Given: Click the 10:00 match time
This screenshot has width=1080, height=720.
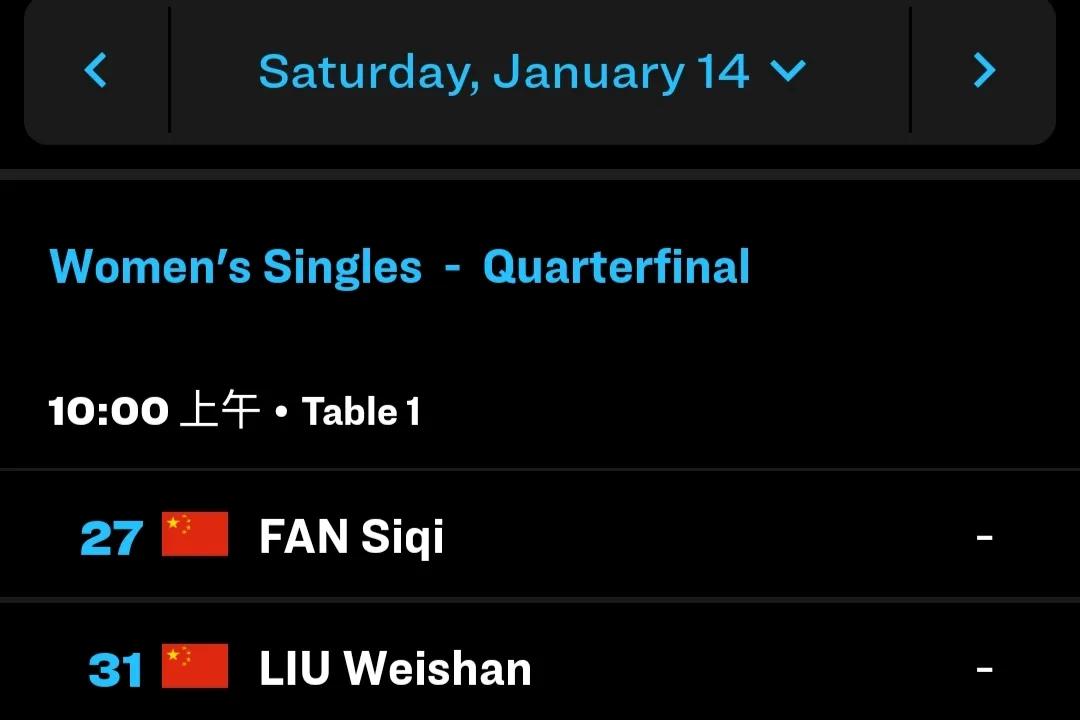Looking at the screenshot, I should pos(108,411).
